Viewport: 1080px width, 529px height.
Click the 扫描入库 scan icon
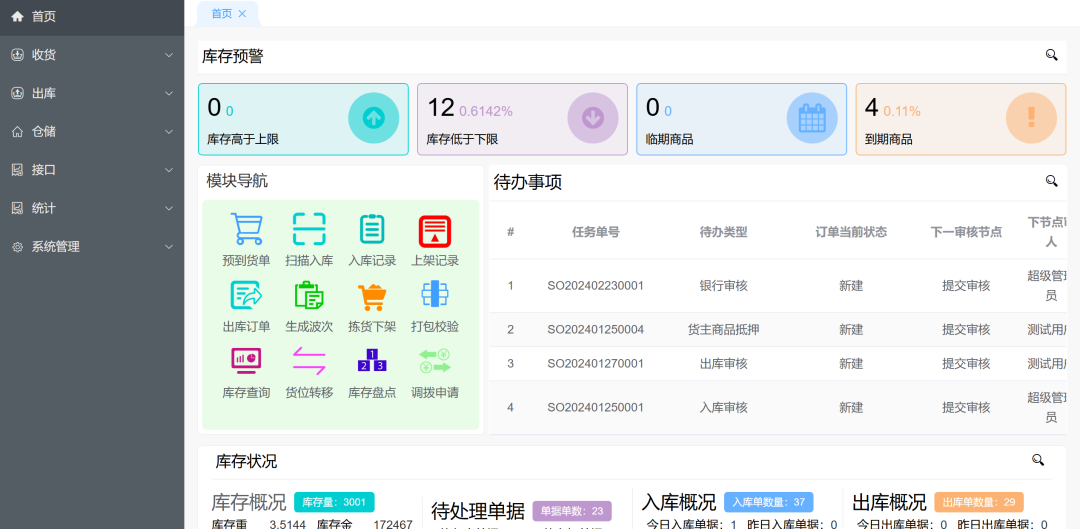(309, 231)
